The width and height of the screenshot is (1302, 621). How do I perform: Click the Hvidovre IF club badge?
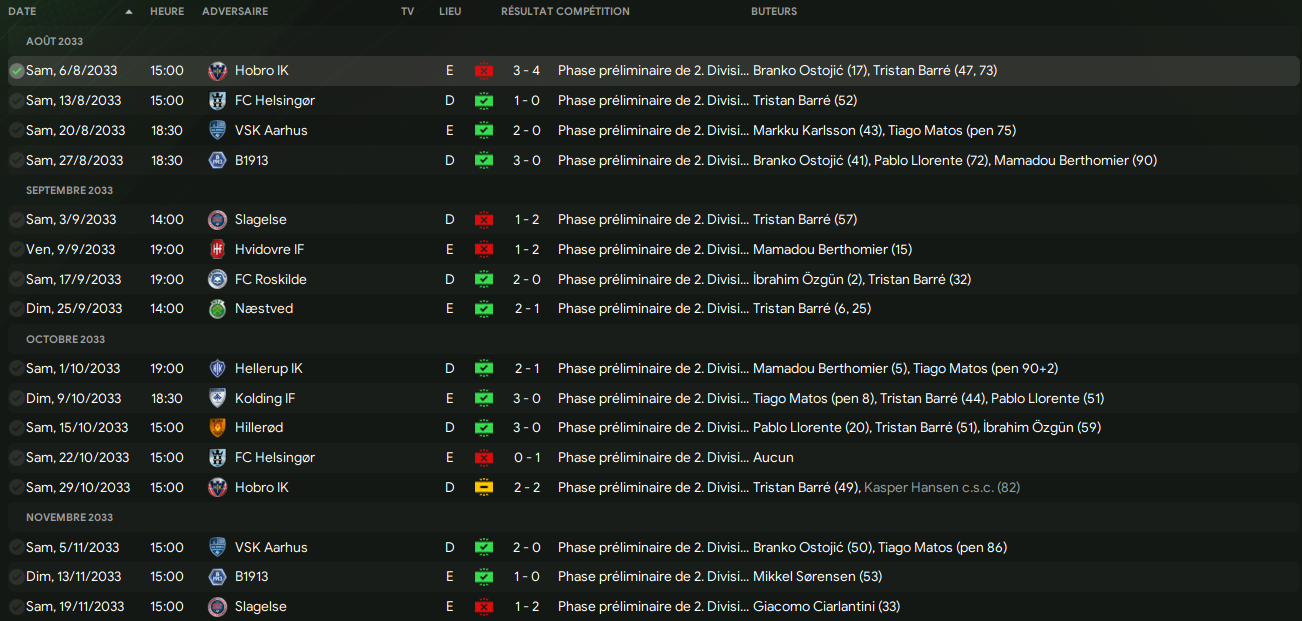pyautogui.click(x=217, y=249)
